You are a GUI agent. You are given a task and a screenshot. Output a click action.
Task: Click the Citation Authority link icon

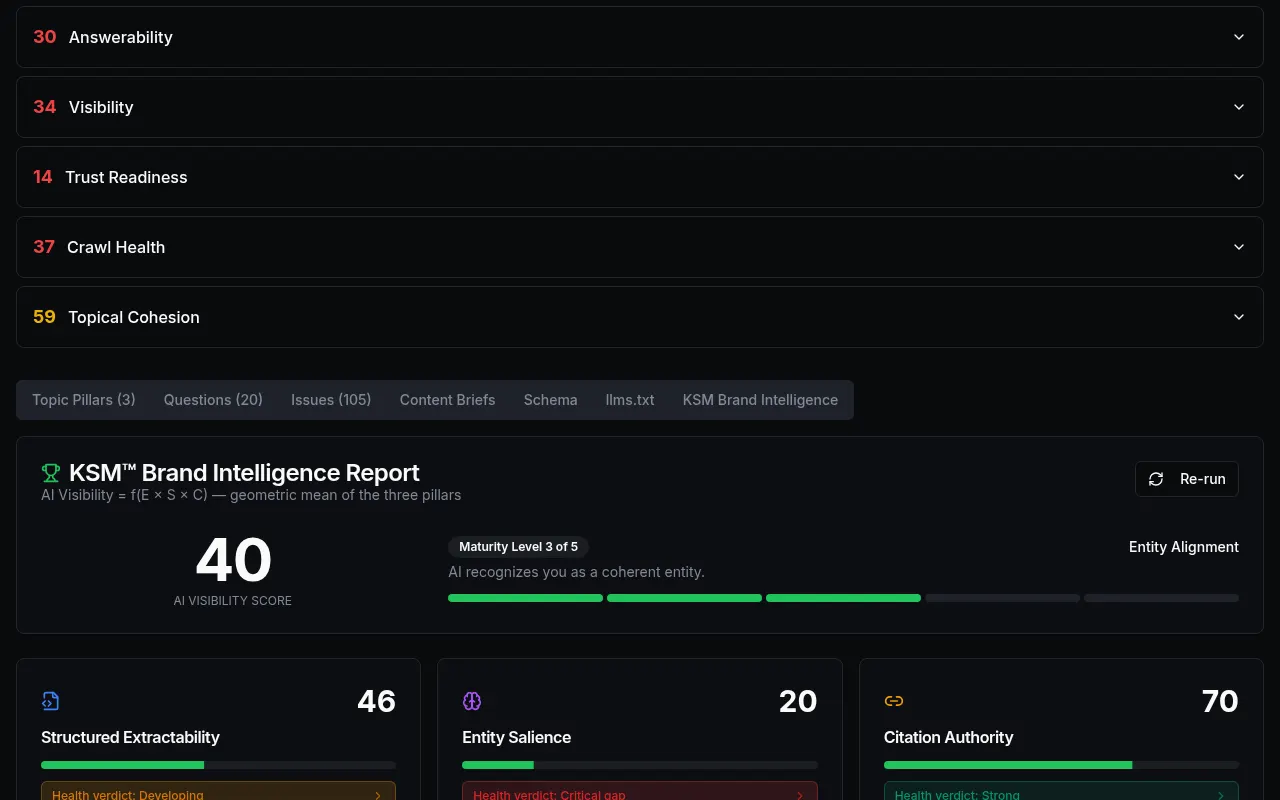click(894, 701)
